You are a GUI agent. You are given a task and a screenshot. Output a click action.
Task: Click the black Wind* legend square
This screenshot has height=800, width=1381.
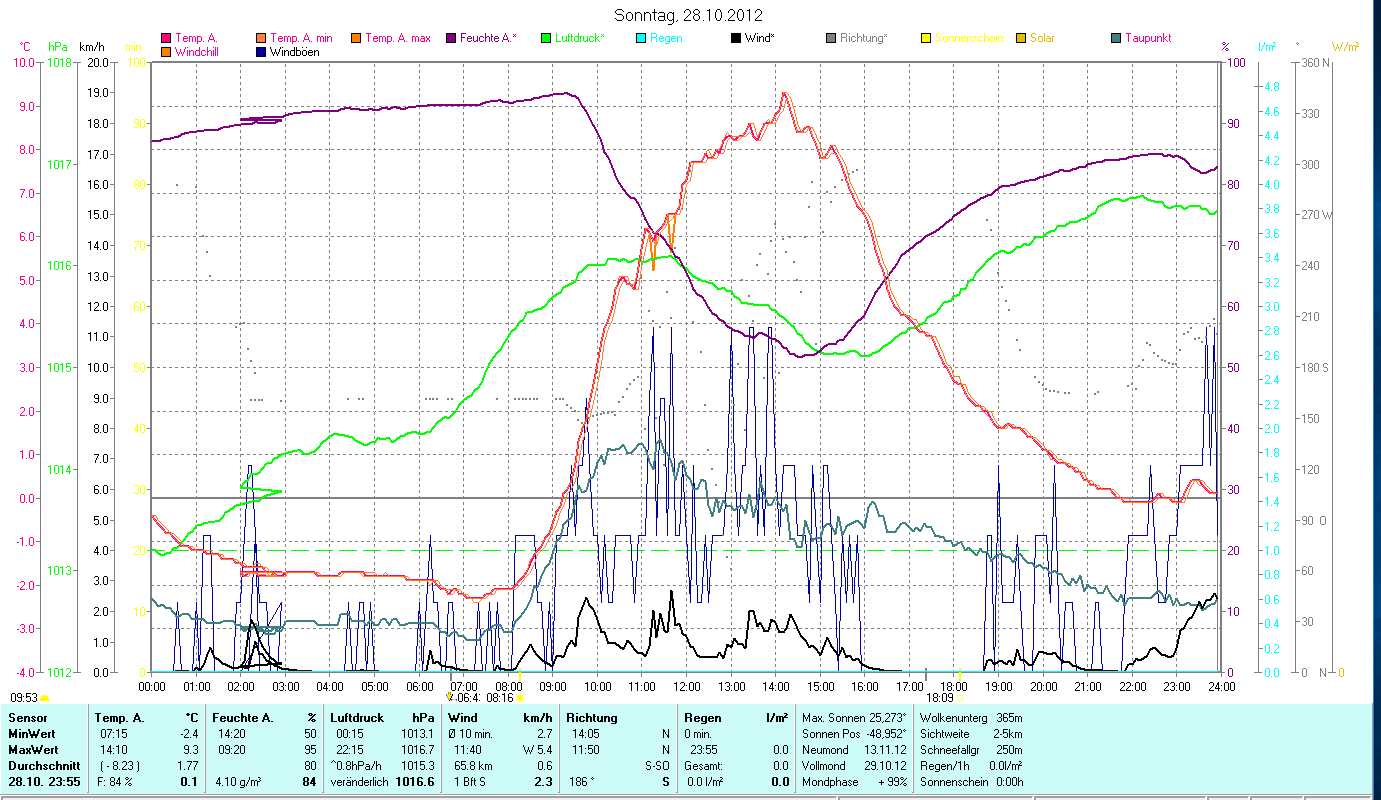coord(736,39)
